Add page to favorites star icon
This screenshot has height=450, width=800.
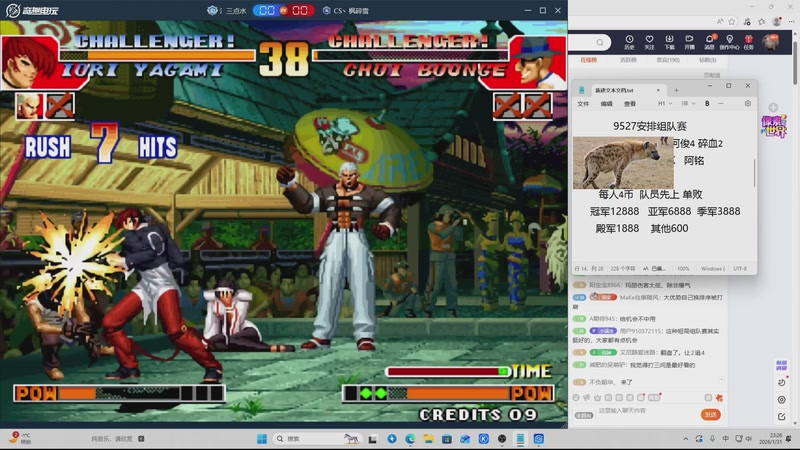coord(732,21)
